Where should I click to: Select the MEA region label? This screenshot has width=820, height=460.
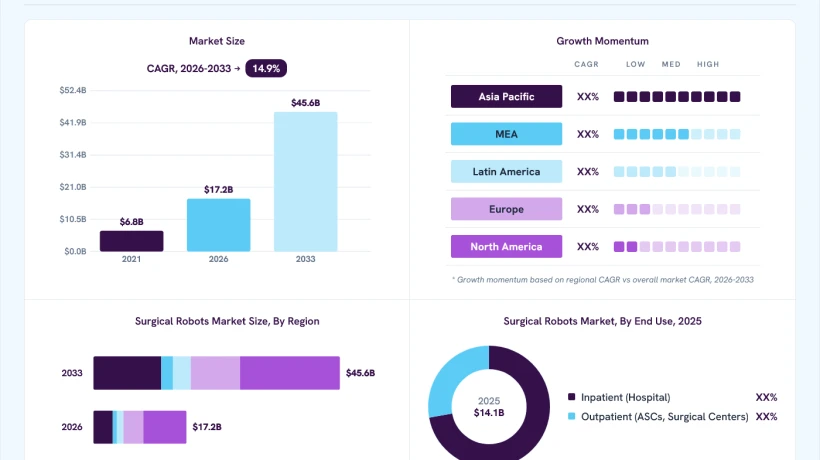click(506, 134)
